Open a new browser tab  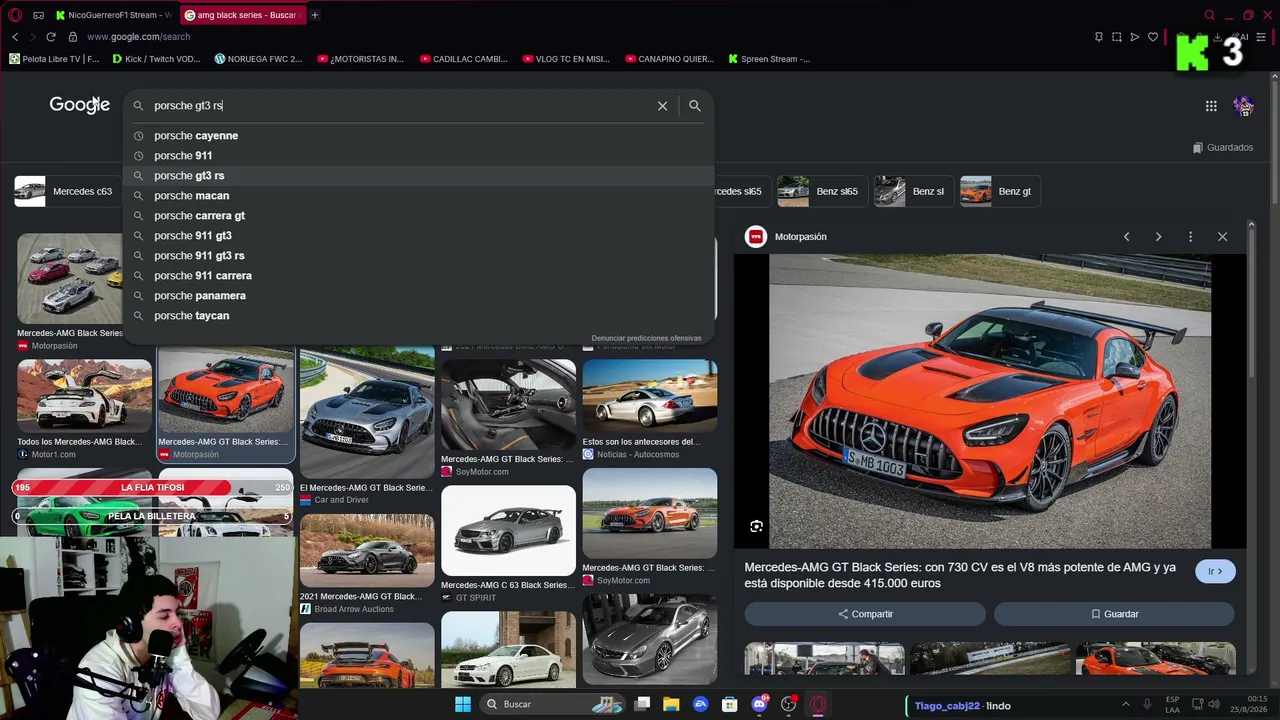pyautogui.click(x=314, y=15)
